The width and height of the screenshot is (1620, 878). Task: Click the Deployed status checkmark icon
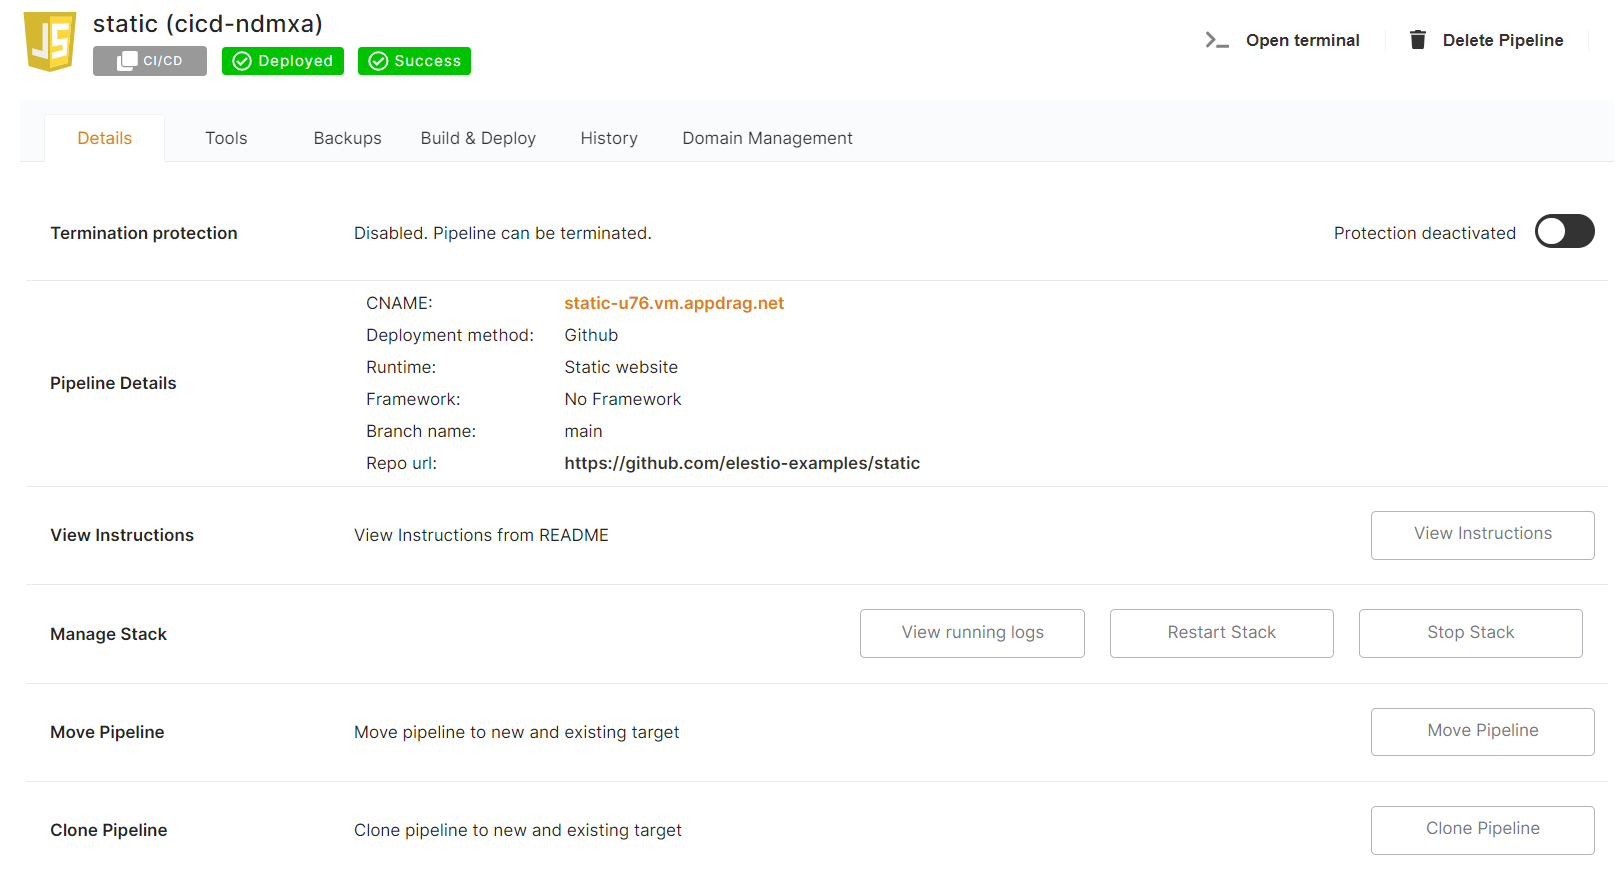pyautogui.click(x=242, y=61)
